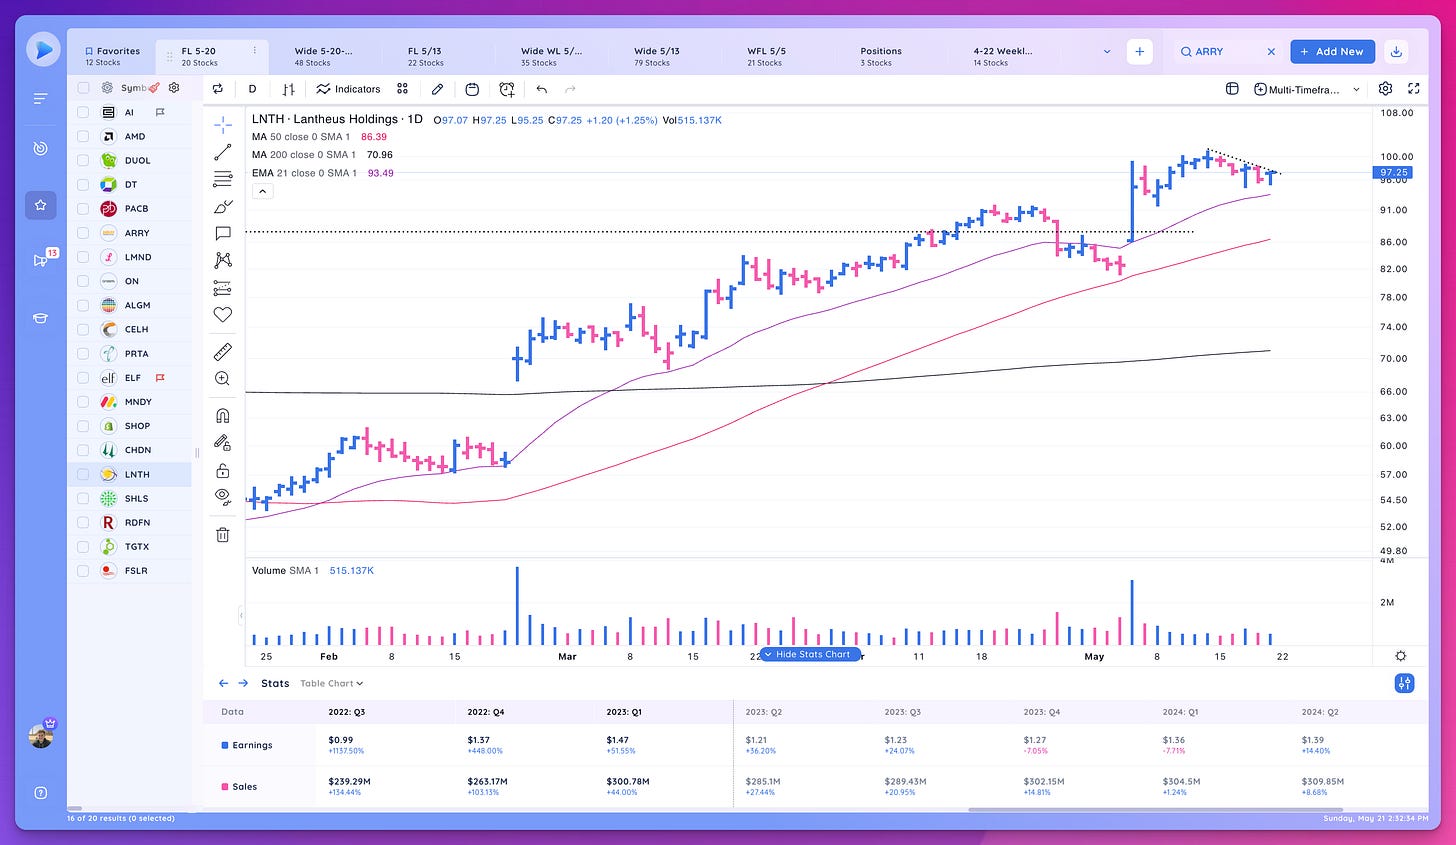The image size is (1456, 845).
Task: Click the flag icon beside ELF
Action: click(x=160, y=378)
